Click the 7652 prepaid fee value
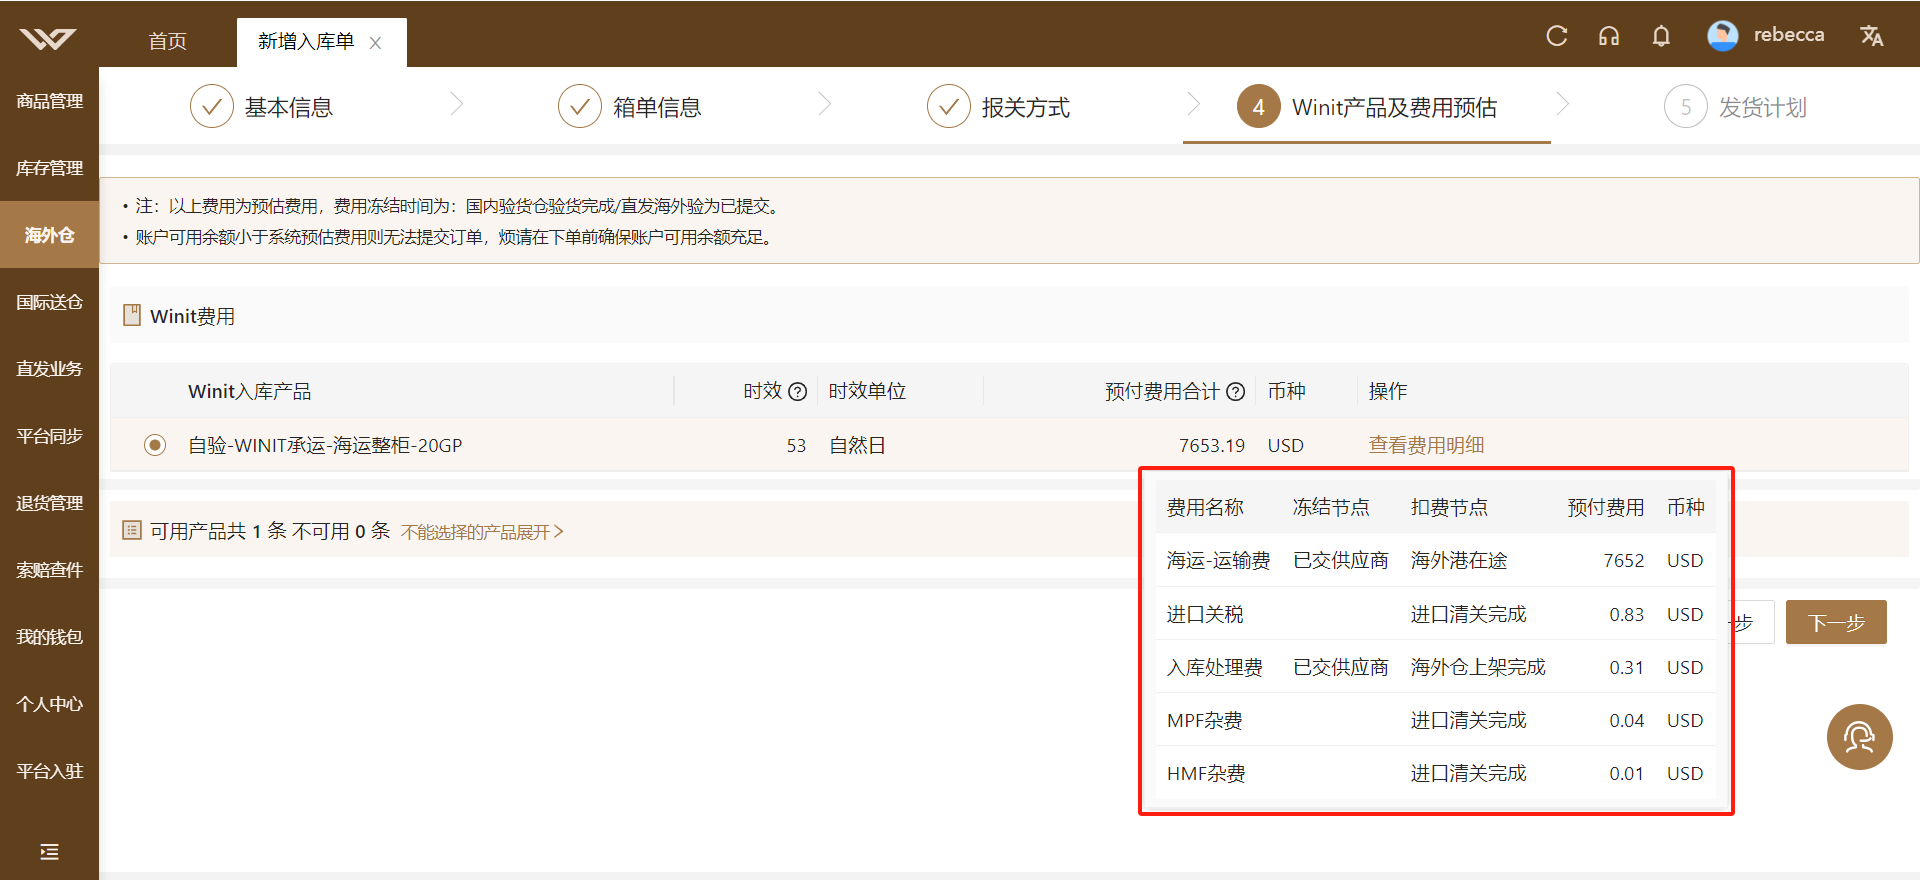 (1623, 560)
